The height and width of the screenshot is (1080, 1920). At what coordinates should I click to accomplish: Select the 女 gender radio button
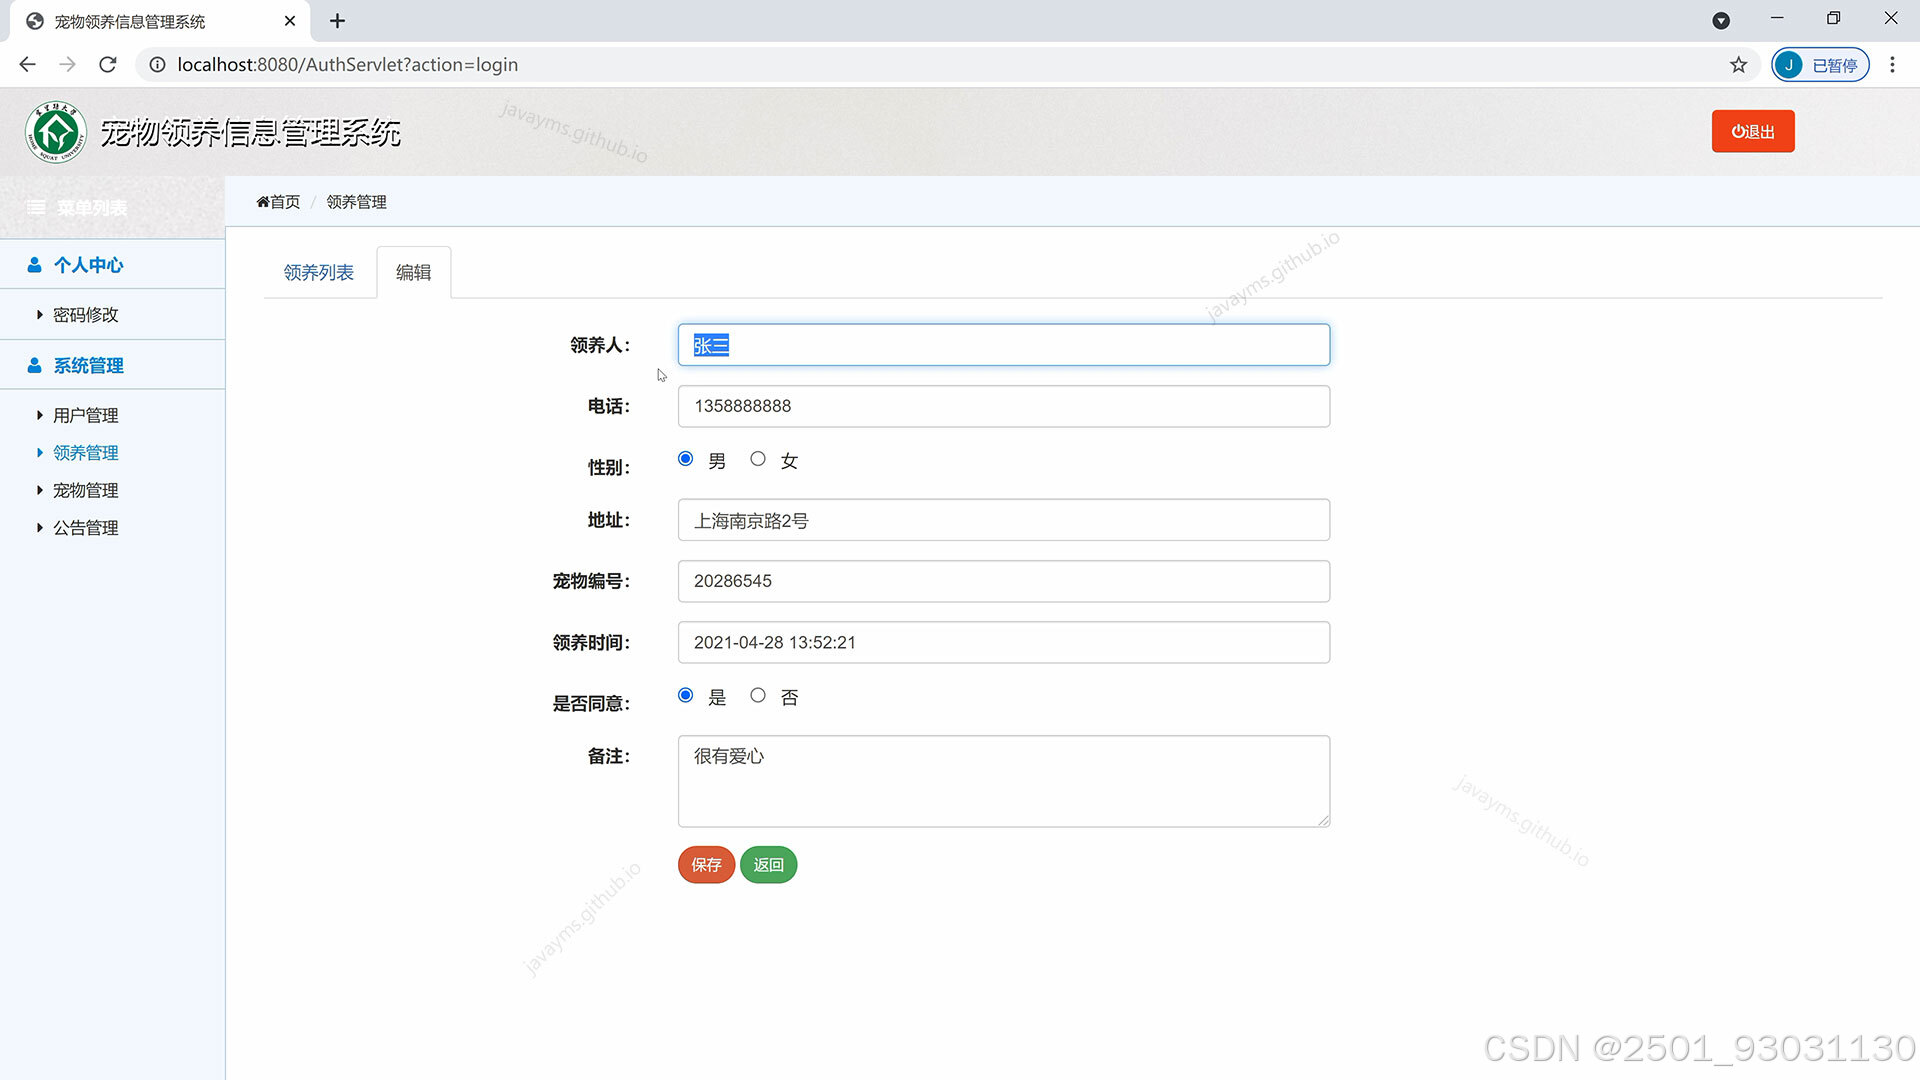758,459
